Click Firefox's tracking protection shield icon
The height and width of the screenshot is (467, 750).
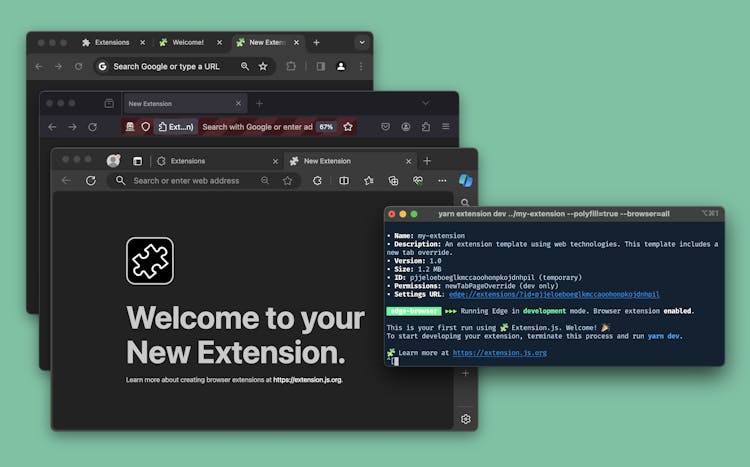(145, 127)
